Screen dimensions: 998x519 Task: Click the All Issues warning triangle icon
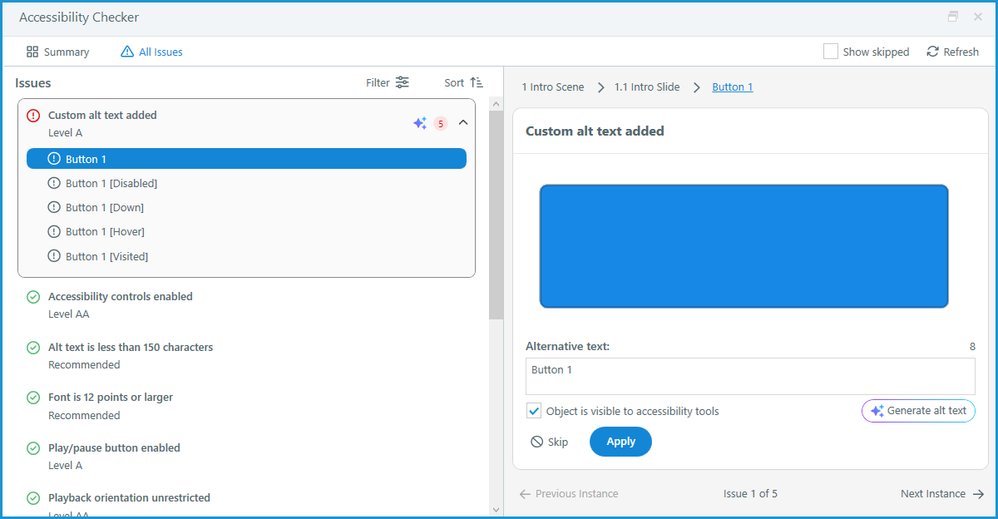127,52
